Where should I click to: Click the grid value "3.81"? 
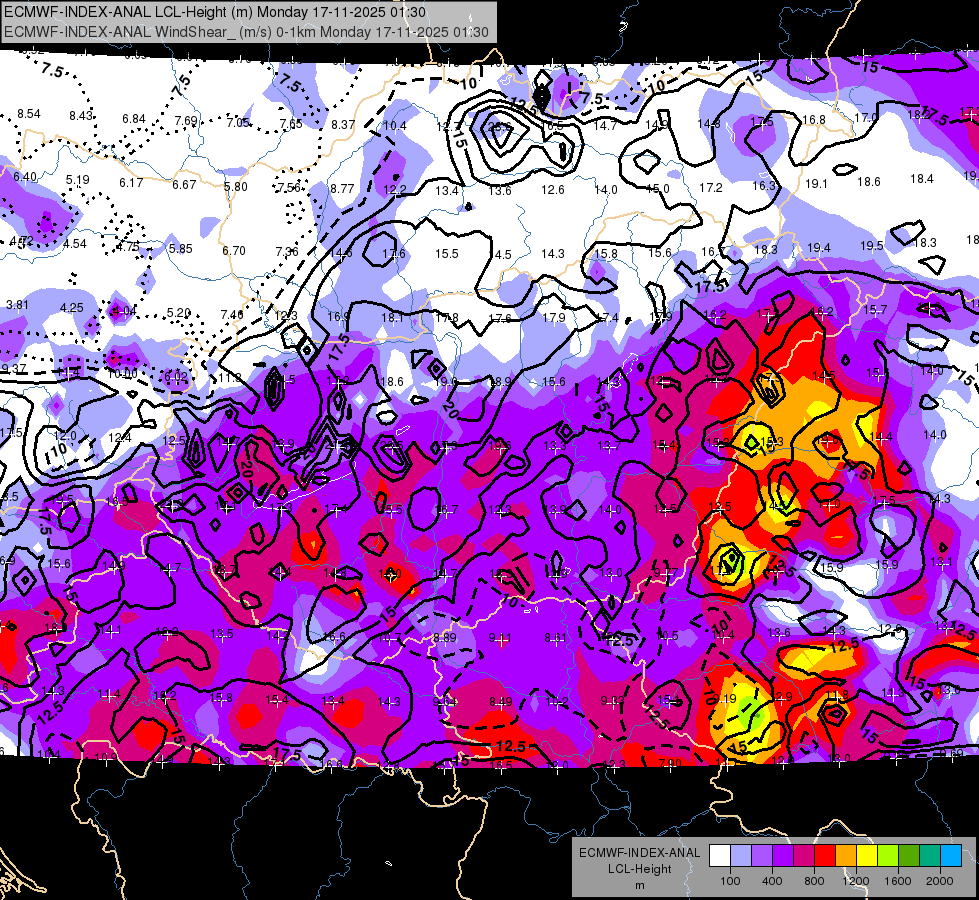(17, 305)
